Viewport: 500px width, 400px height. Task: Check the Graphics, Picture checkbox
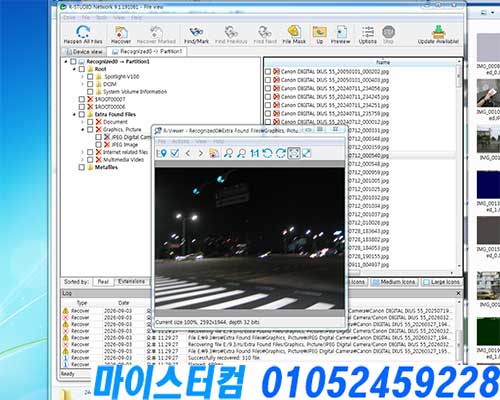pos(90,130)
